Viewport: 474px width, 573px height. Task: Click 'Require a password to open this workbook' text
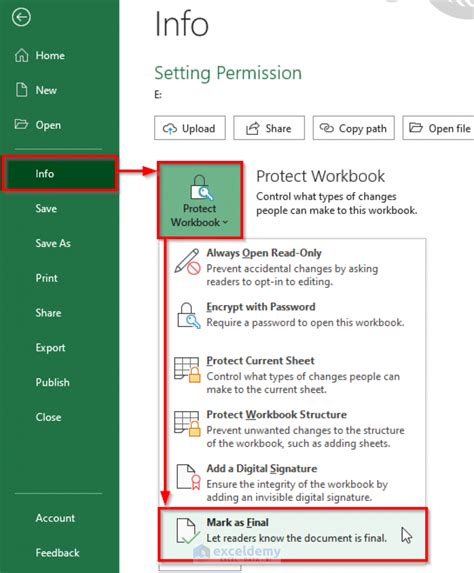pyautogui.click(x=305, y=323)
